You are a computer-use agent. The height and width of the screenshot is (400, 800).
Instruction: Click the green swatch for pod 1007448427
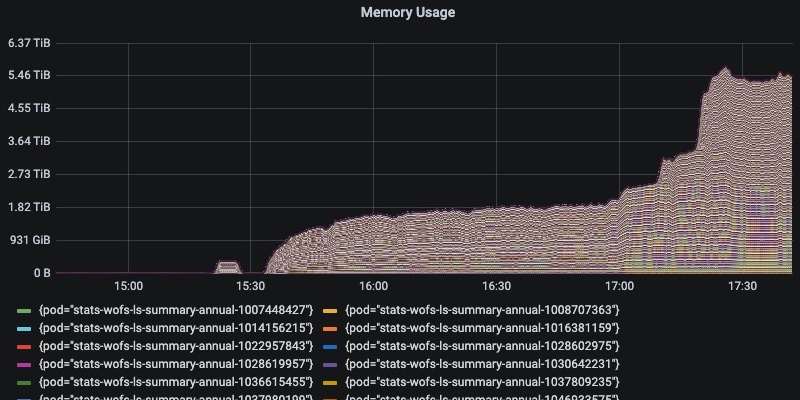pyautogui.click(x=24, y=311)
